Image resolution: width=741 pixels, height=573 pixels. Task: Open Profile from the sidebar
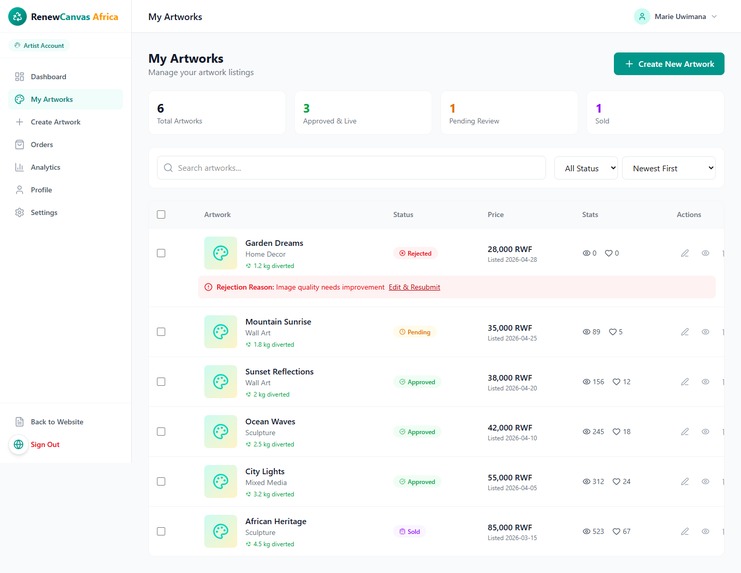coord(66,190)
